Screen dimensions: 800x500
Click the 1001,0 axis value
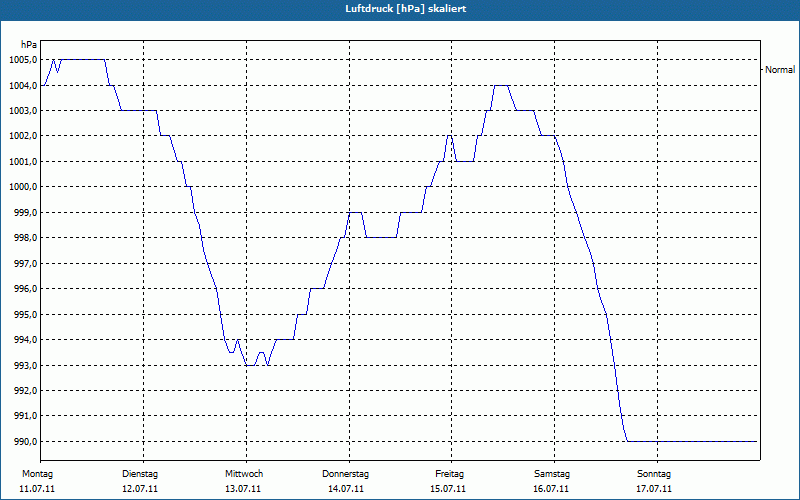point(23,162)
